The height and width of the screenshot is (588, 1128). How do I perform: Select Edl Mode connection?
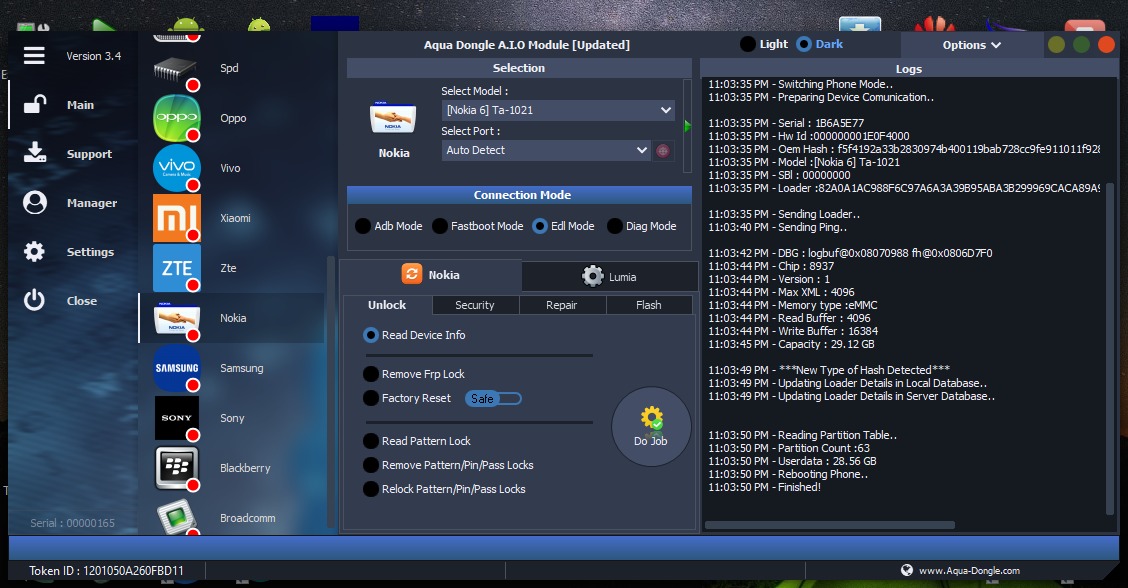pos(563,226)
